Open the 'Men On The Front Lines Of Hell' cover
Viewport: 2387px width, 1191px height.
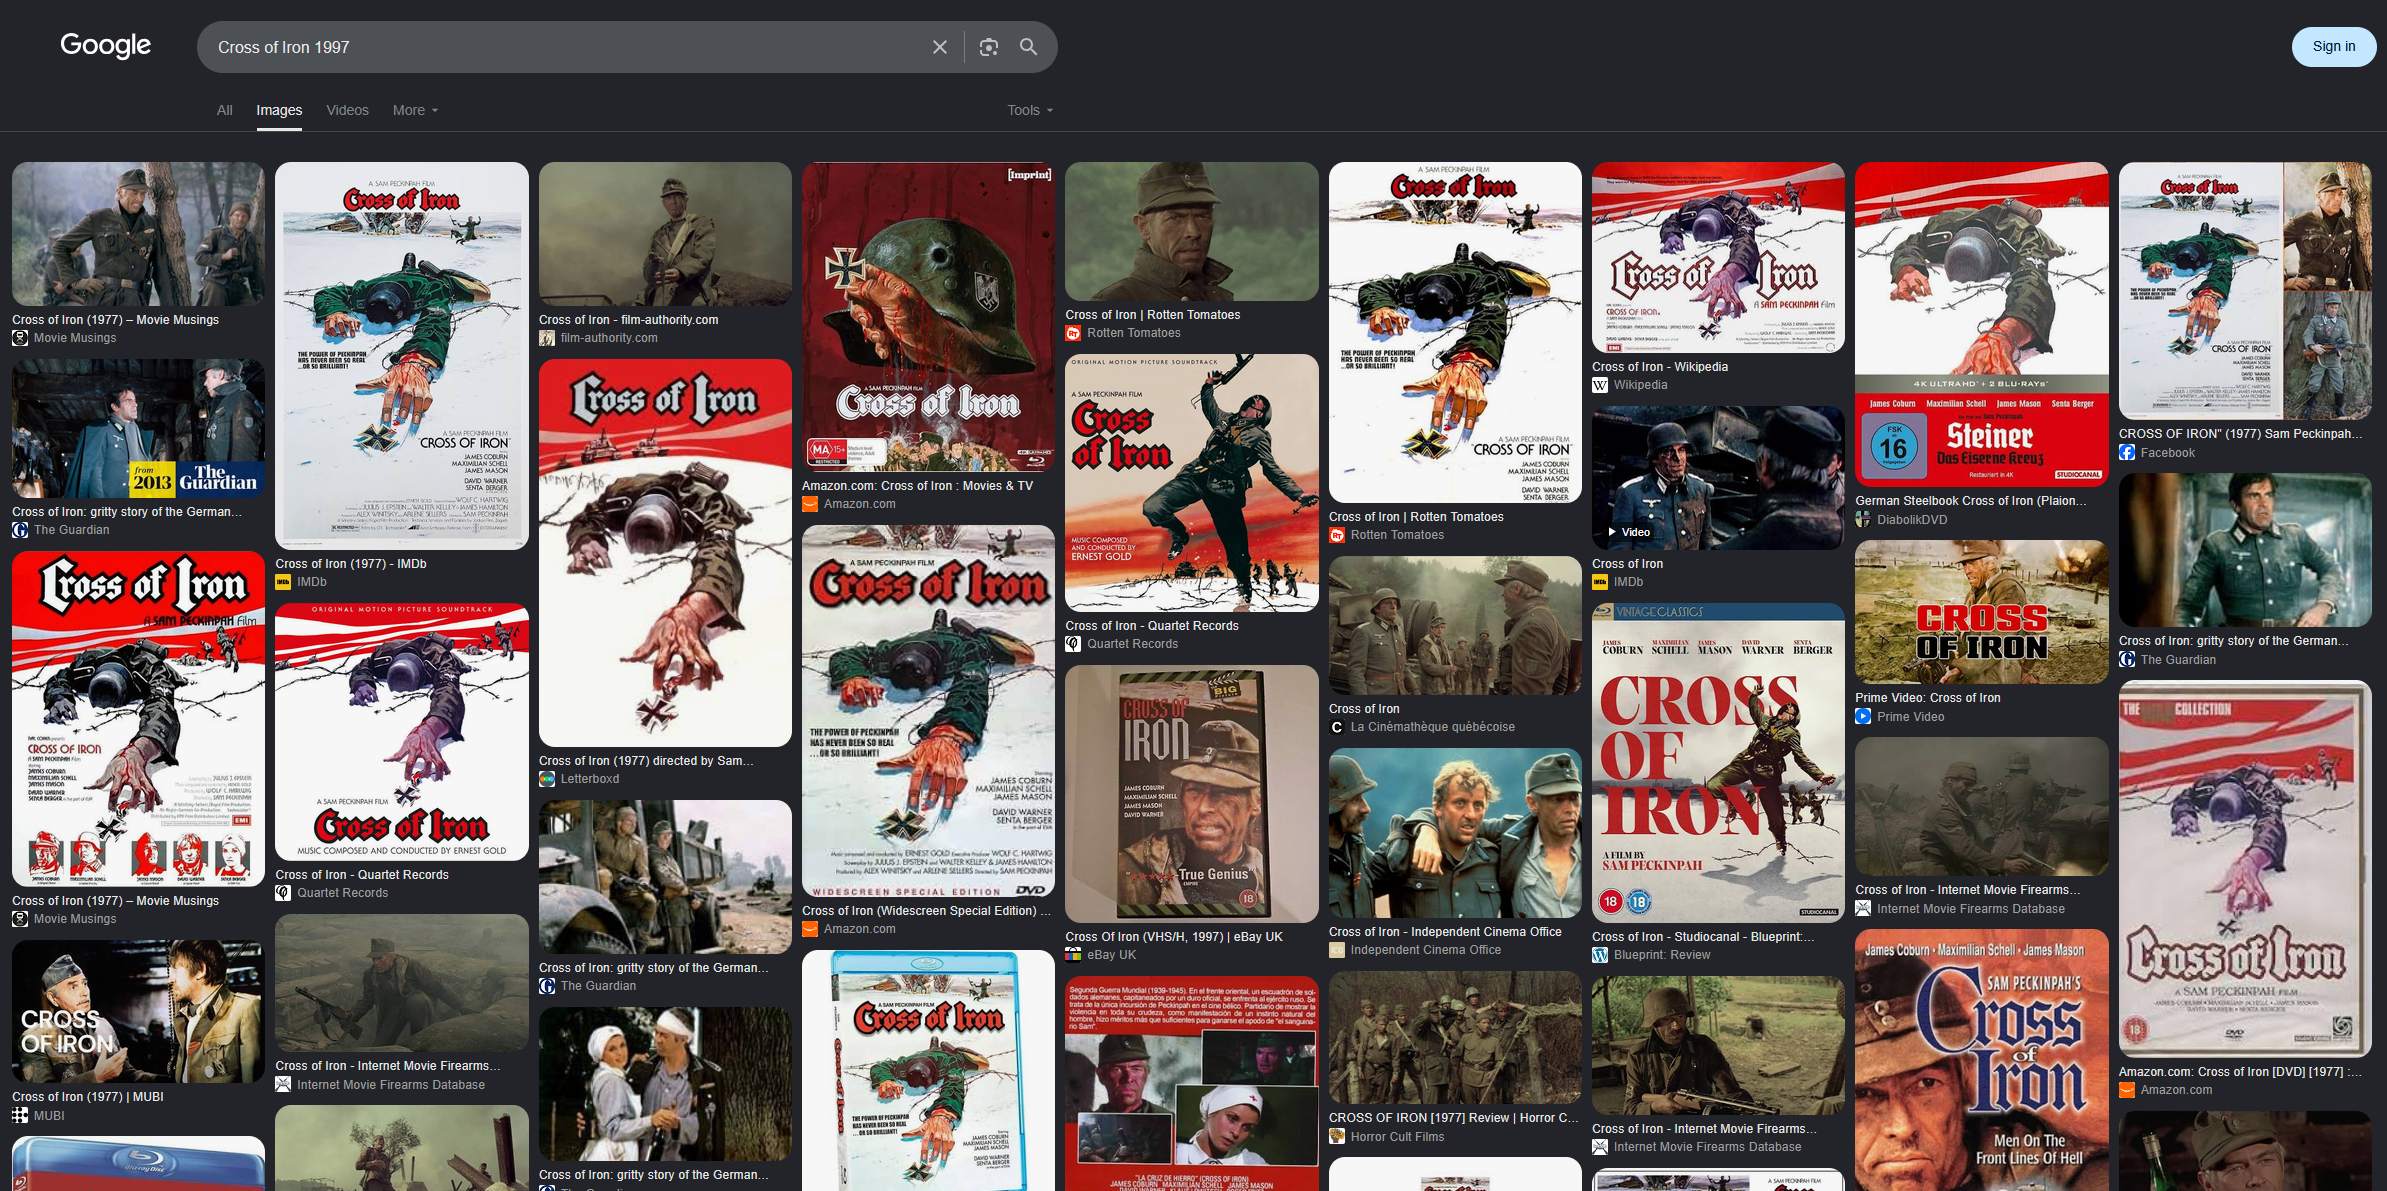(x=1982, y=1060)
